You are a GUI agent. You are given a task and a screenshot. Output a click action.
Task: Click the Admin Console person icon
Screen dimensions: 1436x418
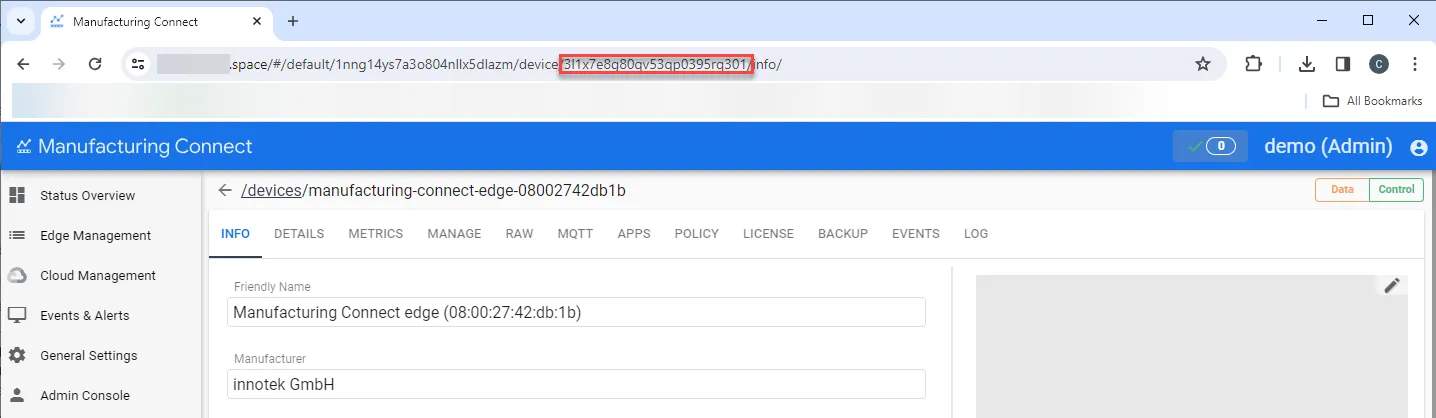pyautogui.click(x=17, y=395)
